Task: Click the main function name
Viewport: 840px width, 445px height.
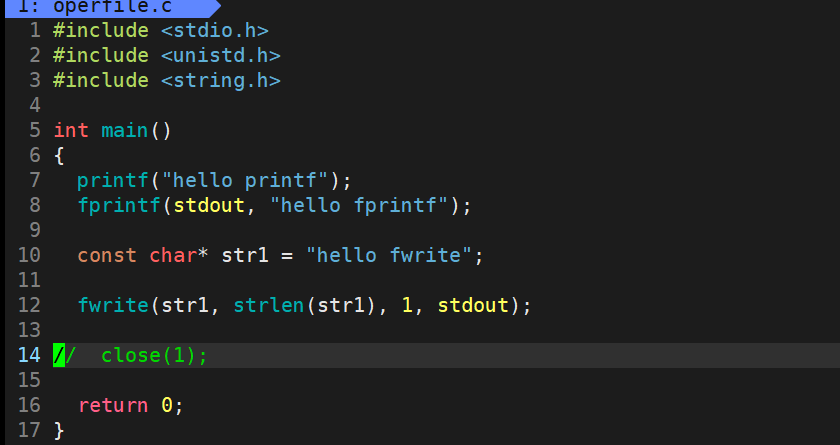Action: point(124,131)
